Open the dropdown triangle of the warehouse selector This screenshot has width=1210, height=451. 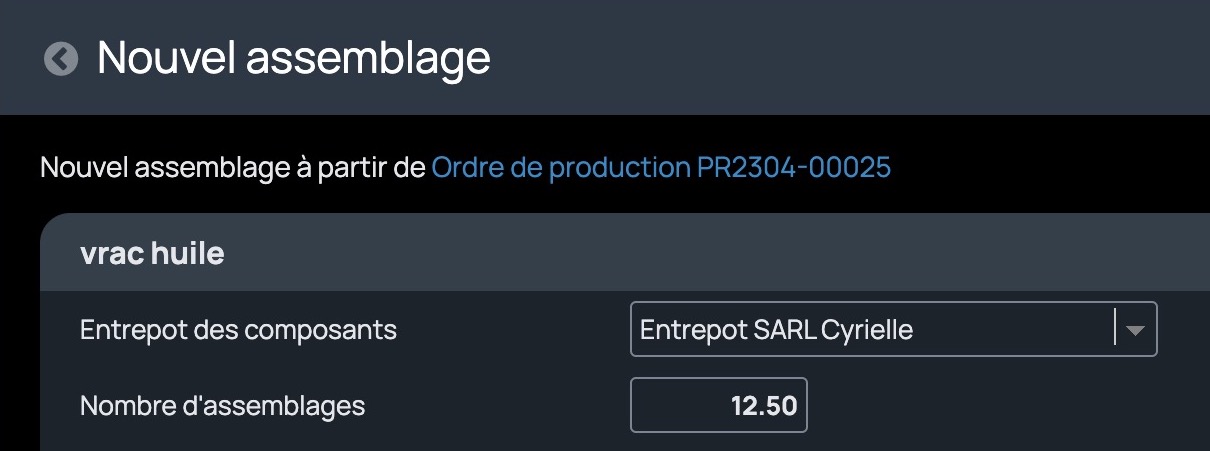coord(1135,330)
